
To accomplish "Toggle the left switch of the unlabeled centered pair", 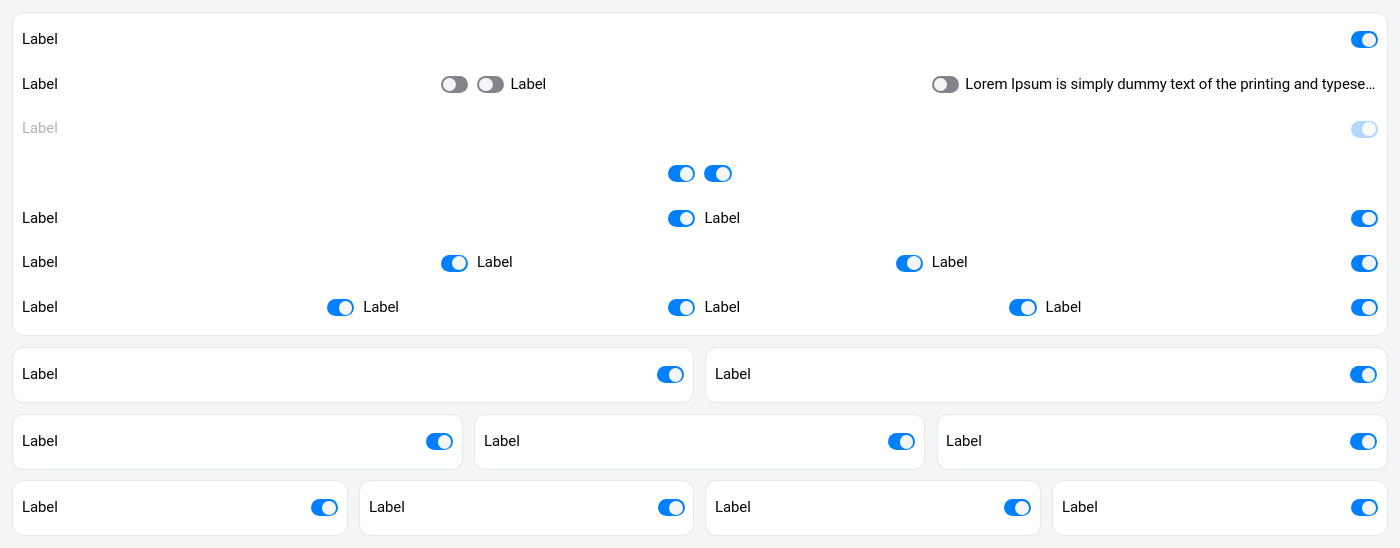I will tap(681, 174).
